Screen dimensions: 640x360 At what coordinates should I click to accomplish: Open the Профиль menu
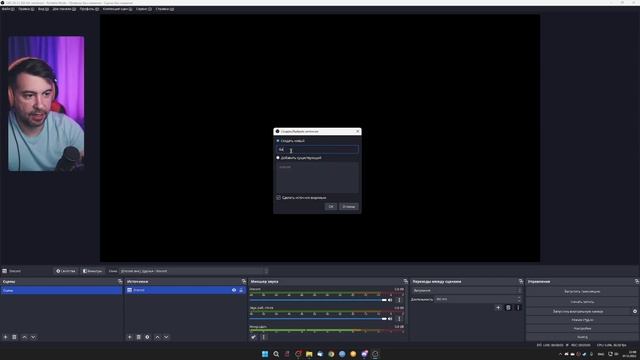point(89,9)
